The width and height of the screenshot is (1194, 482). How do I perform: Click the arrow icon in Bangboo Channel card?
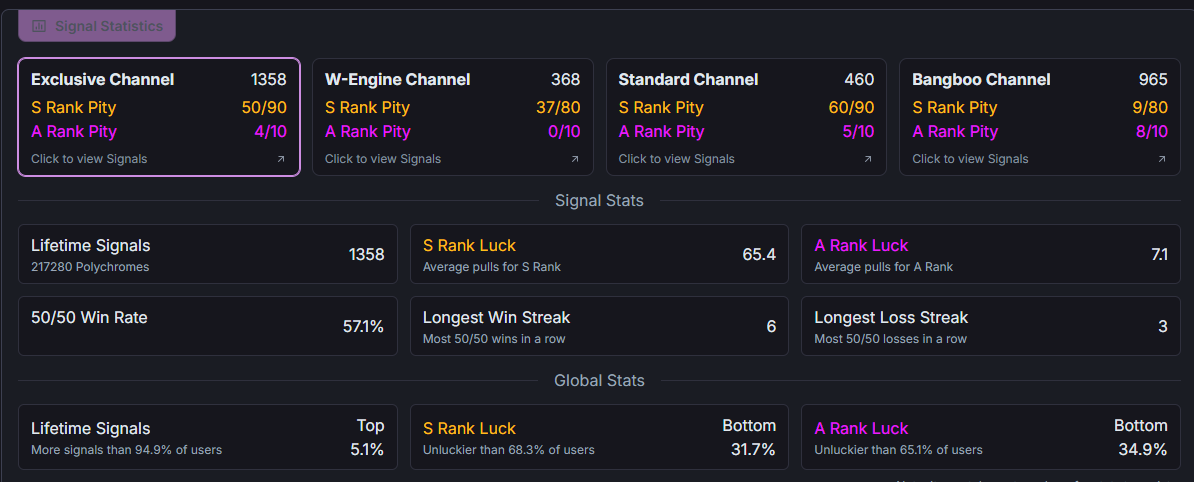(x=1162, y=159)
